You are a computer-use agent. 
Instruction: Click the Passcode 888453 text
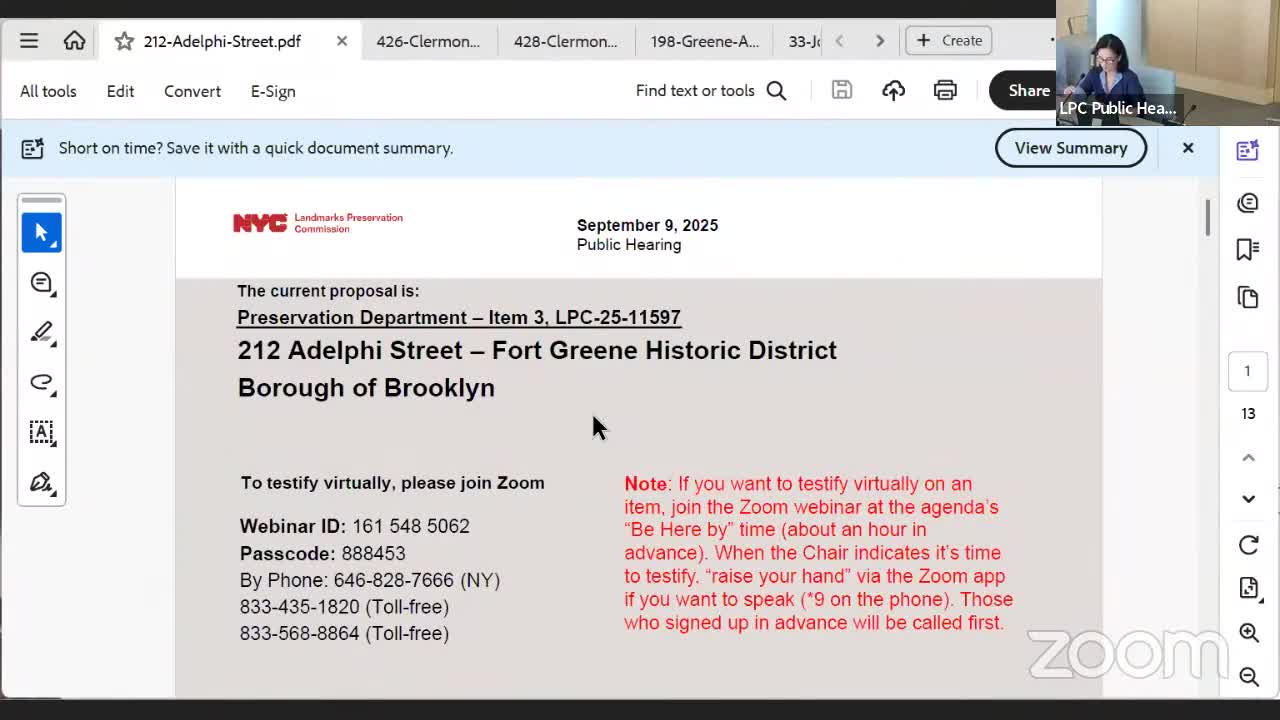click(323, 553)
